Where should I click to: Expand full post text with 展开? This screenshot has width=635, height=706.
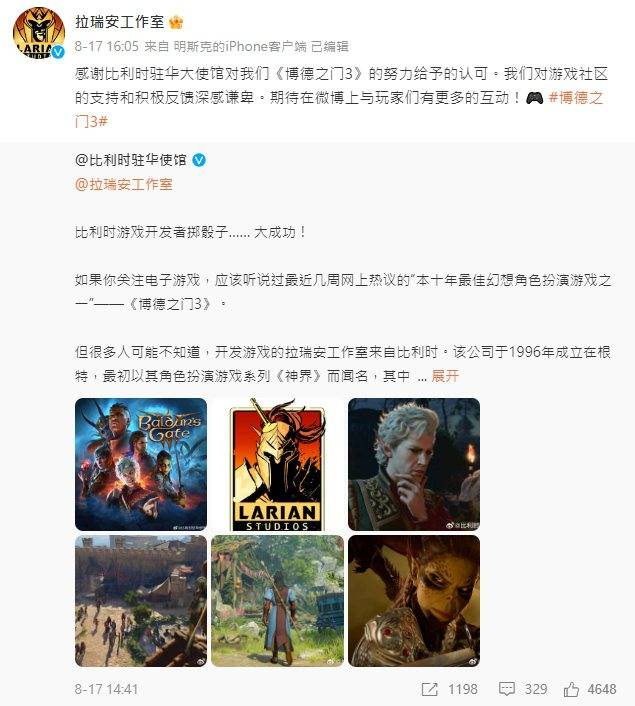pyautogui.click(x=445, y=376)
